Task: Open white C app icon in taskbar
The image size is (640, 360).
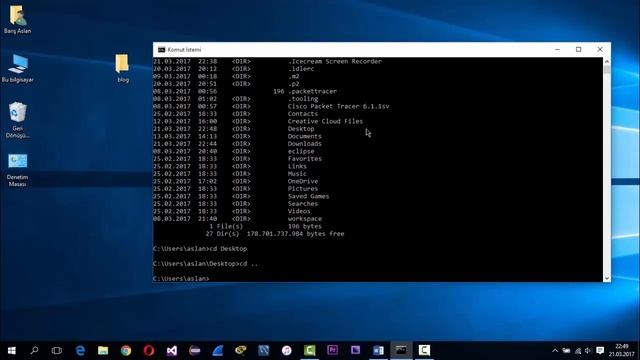Action: pos(424,350)
